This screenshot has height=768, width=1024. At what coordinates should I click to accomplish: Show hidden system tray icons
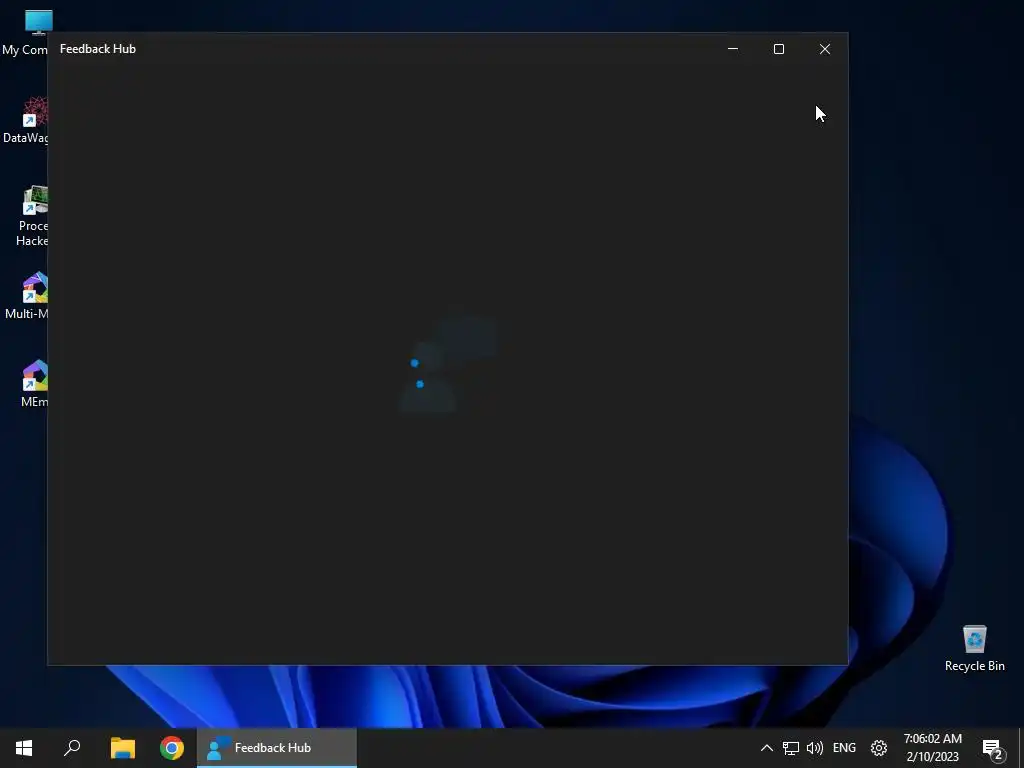[767, 748]
